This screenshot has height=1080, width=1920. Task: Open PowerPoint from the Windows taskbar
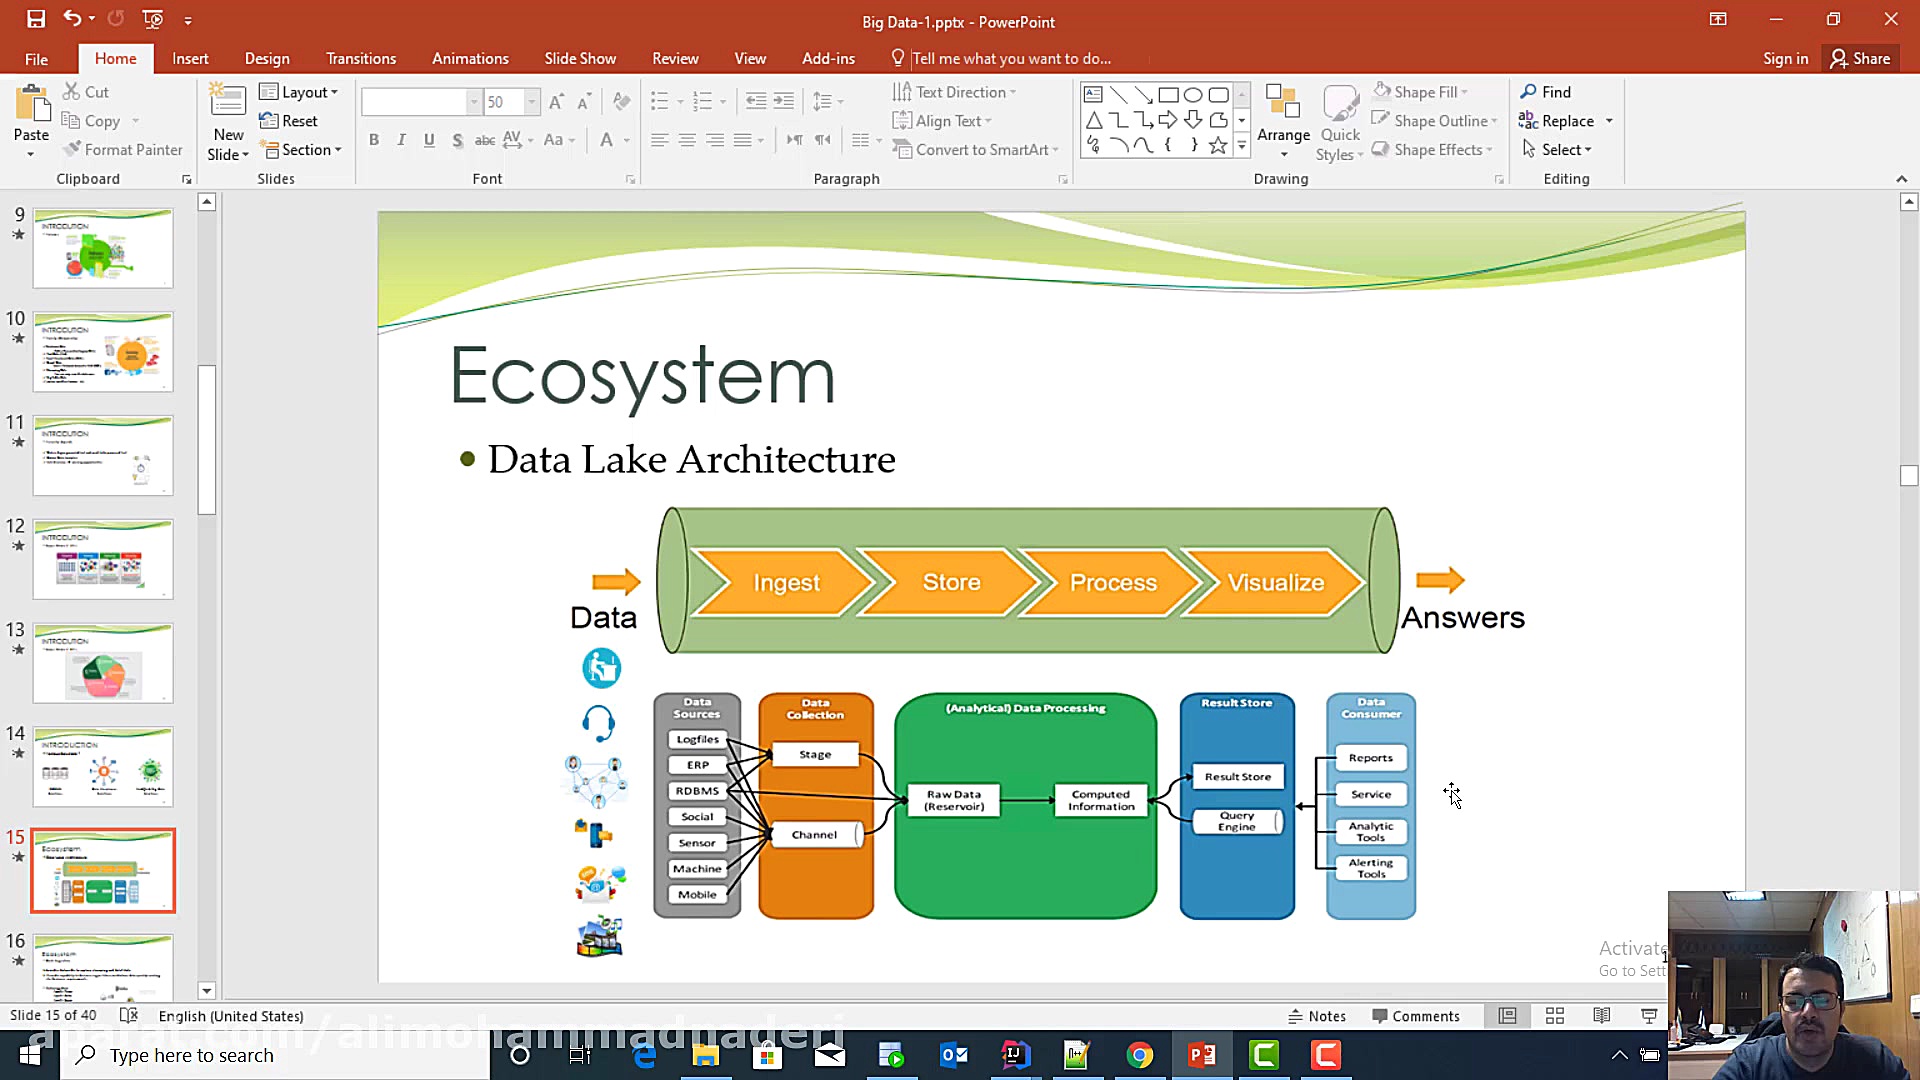pos(1202,1055)
